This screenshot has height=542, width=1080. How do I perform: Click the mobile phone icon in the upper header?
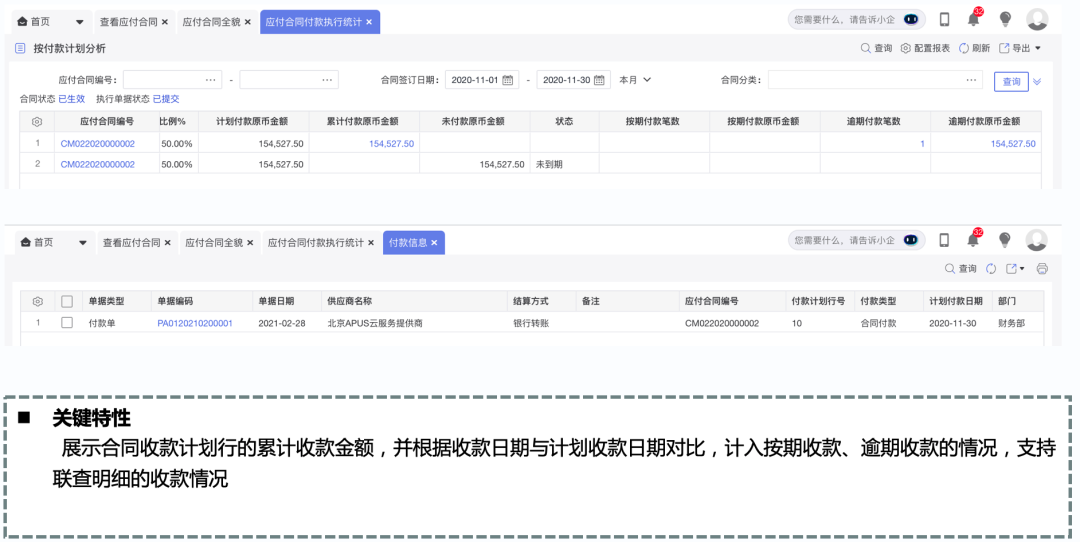click(x=944, y=19)
